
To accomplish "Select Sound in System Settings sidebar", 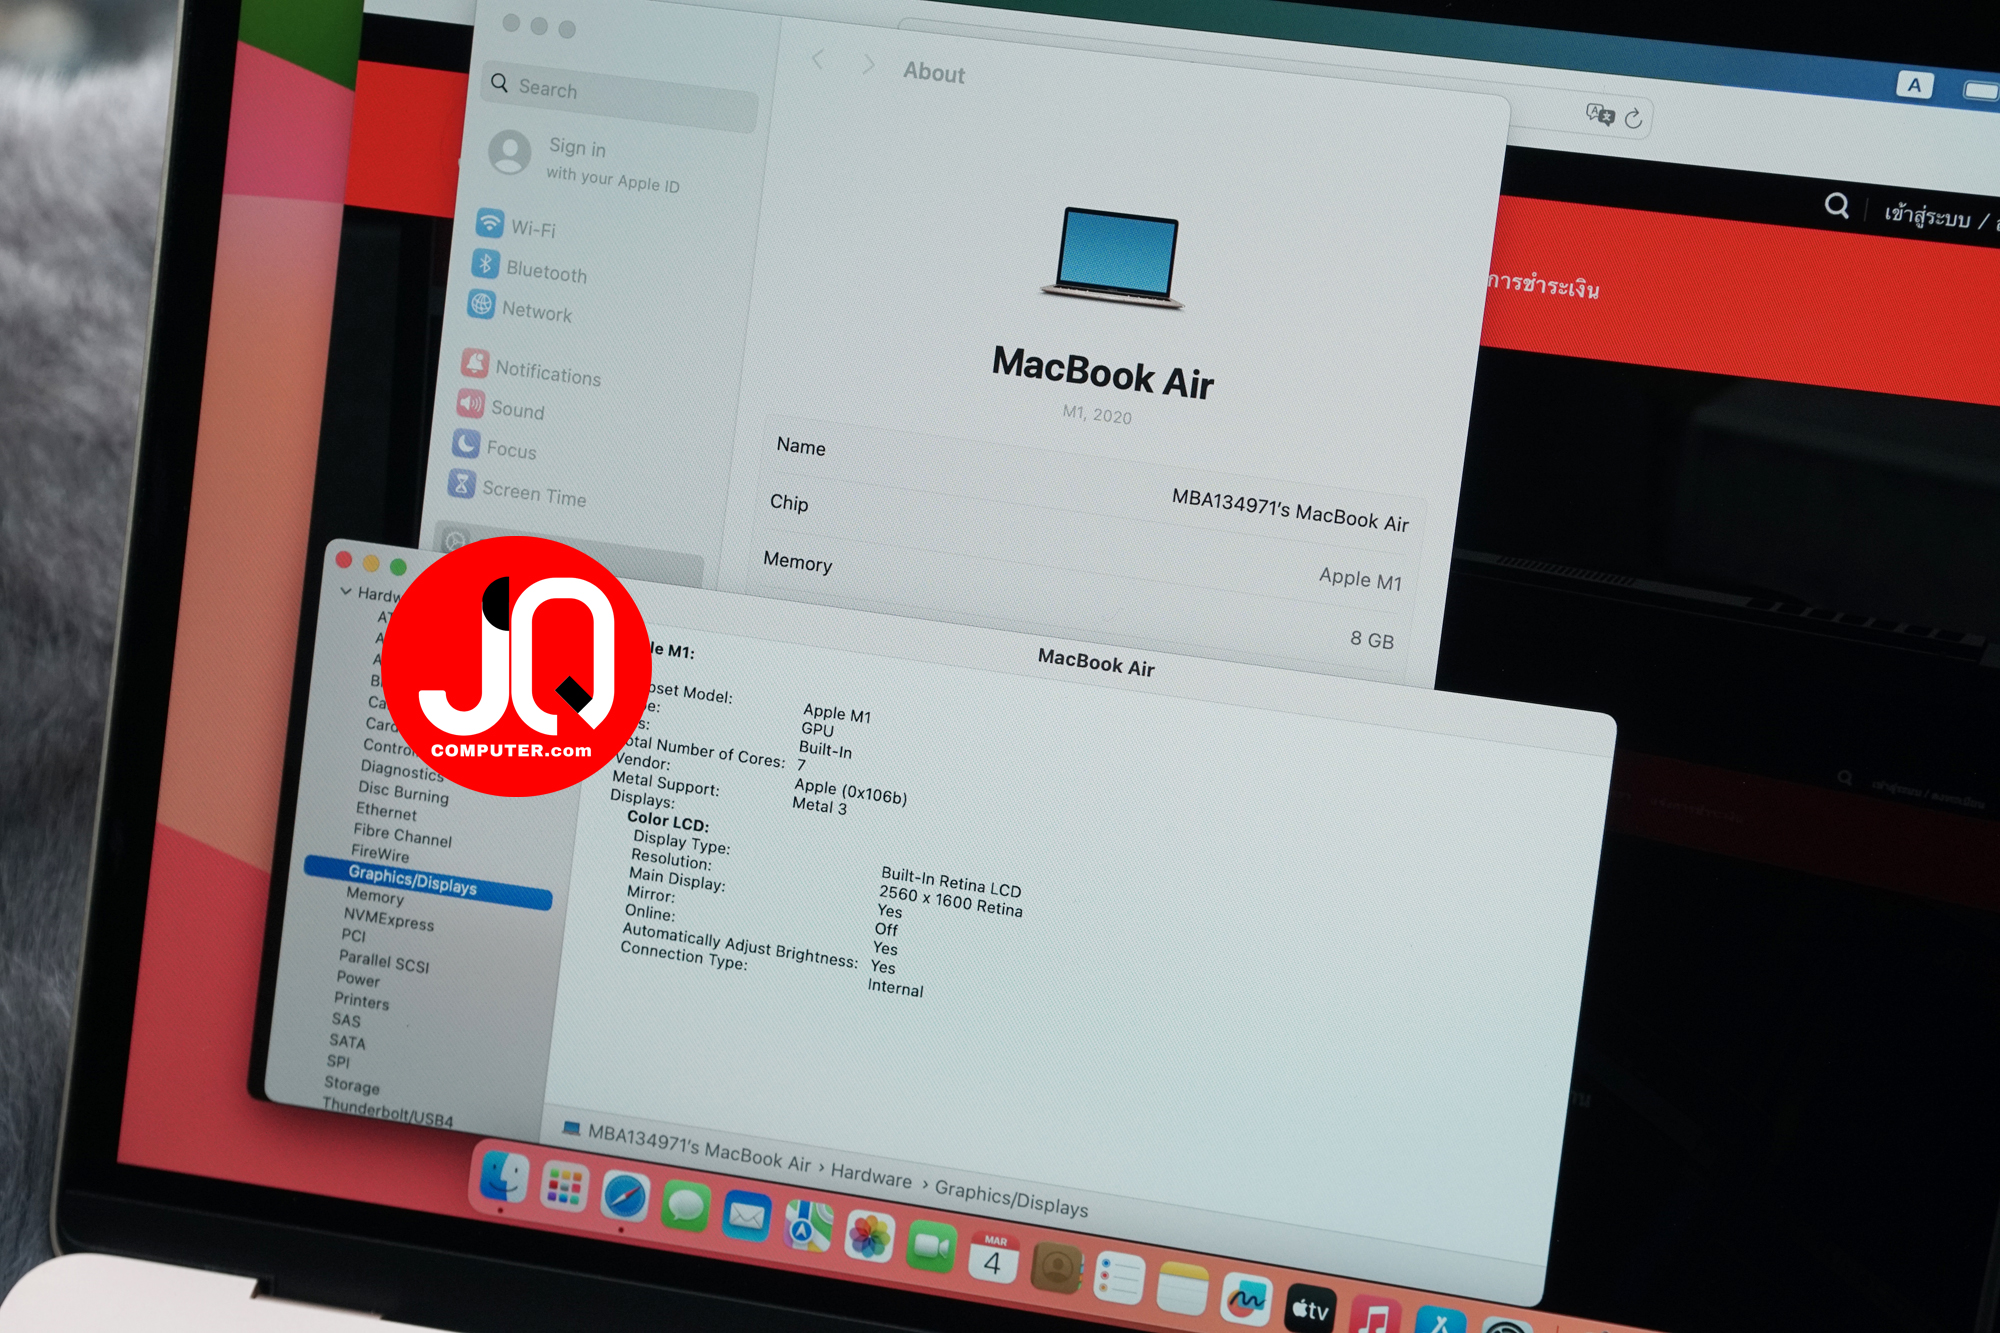I will coord(501,407).
